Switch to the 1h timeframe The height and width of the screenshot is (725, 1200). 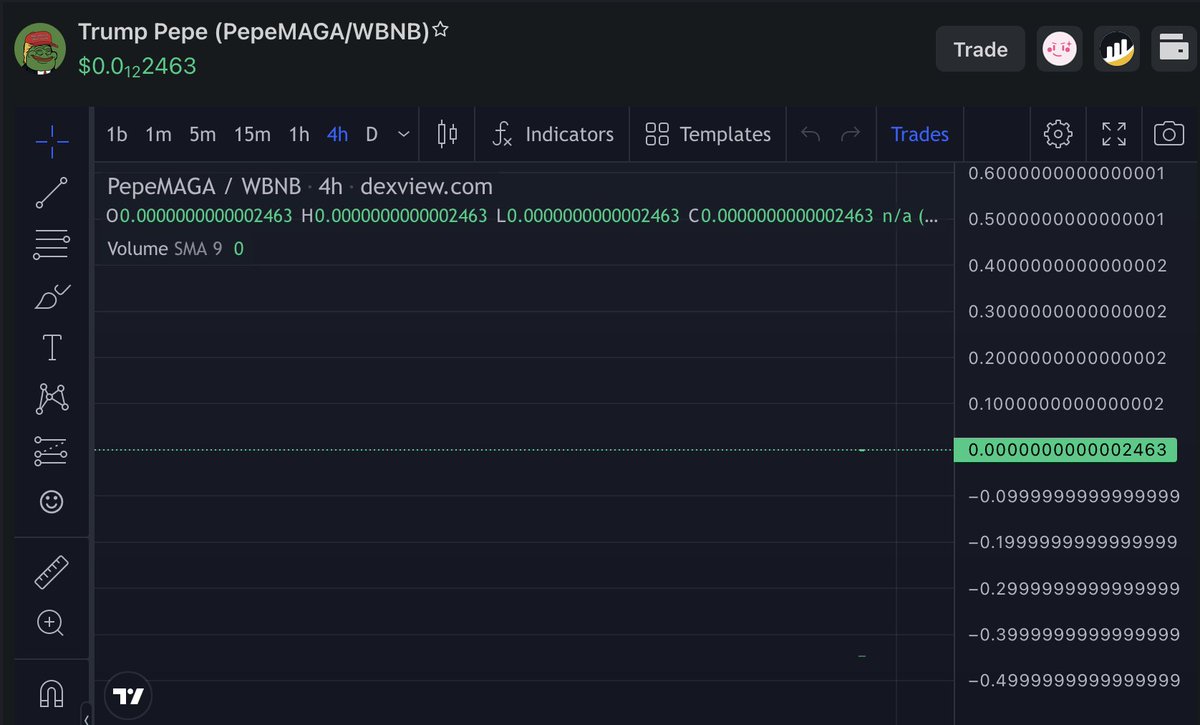[x=299, y=134]
